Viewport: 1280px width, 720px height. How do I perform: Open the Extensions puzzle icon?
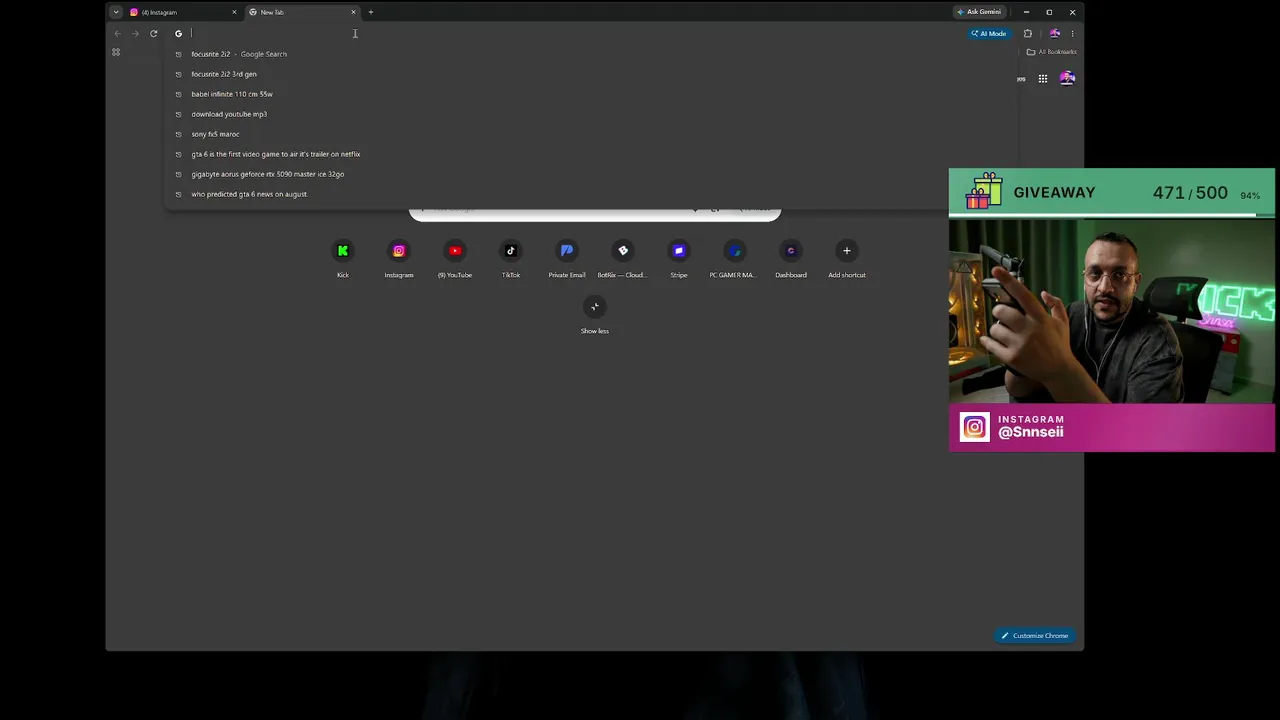click(x=1028, y=33)
